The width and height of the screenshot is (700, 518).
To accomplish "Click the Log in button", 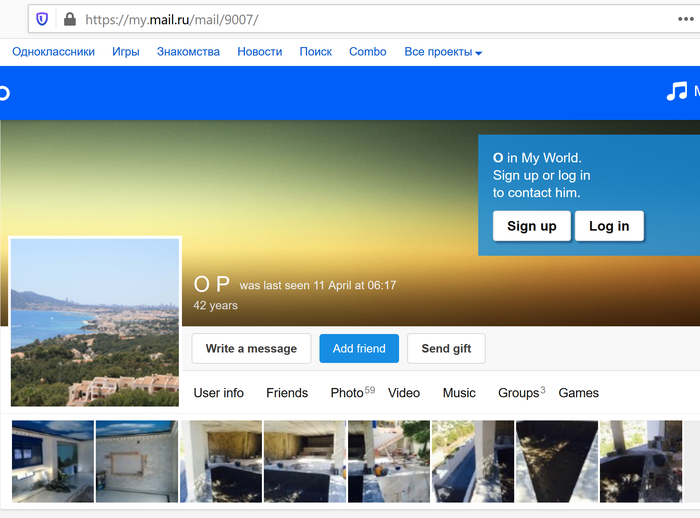I will 609,226.
